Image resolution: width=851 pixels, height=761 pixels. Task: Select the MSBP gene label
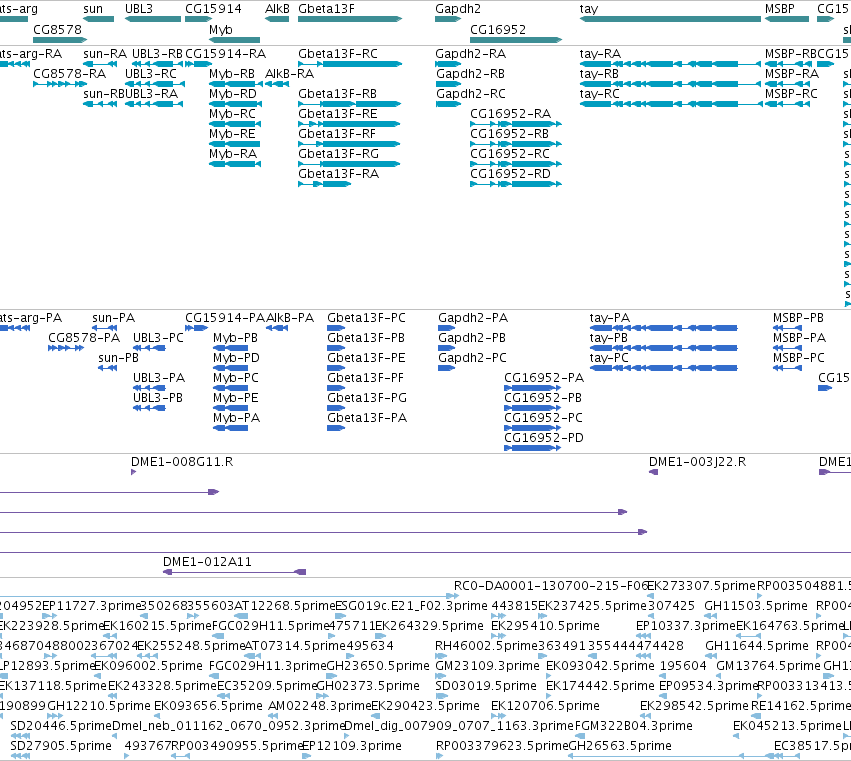click(x=779, y=9)
